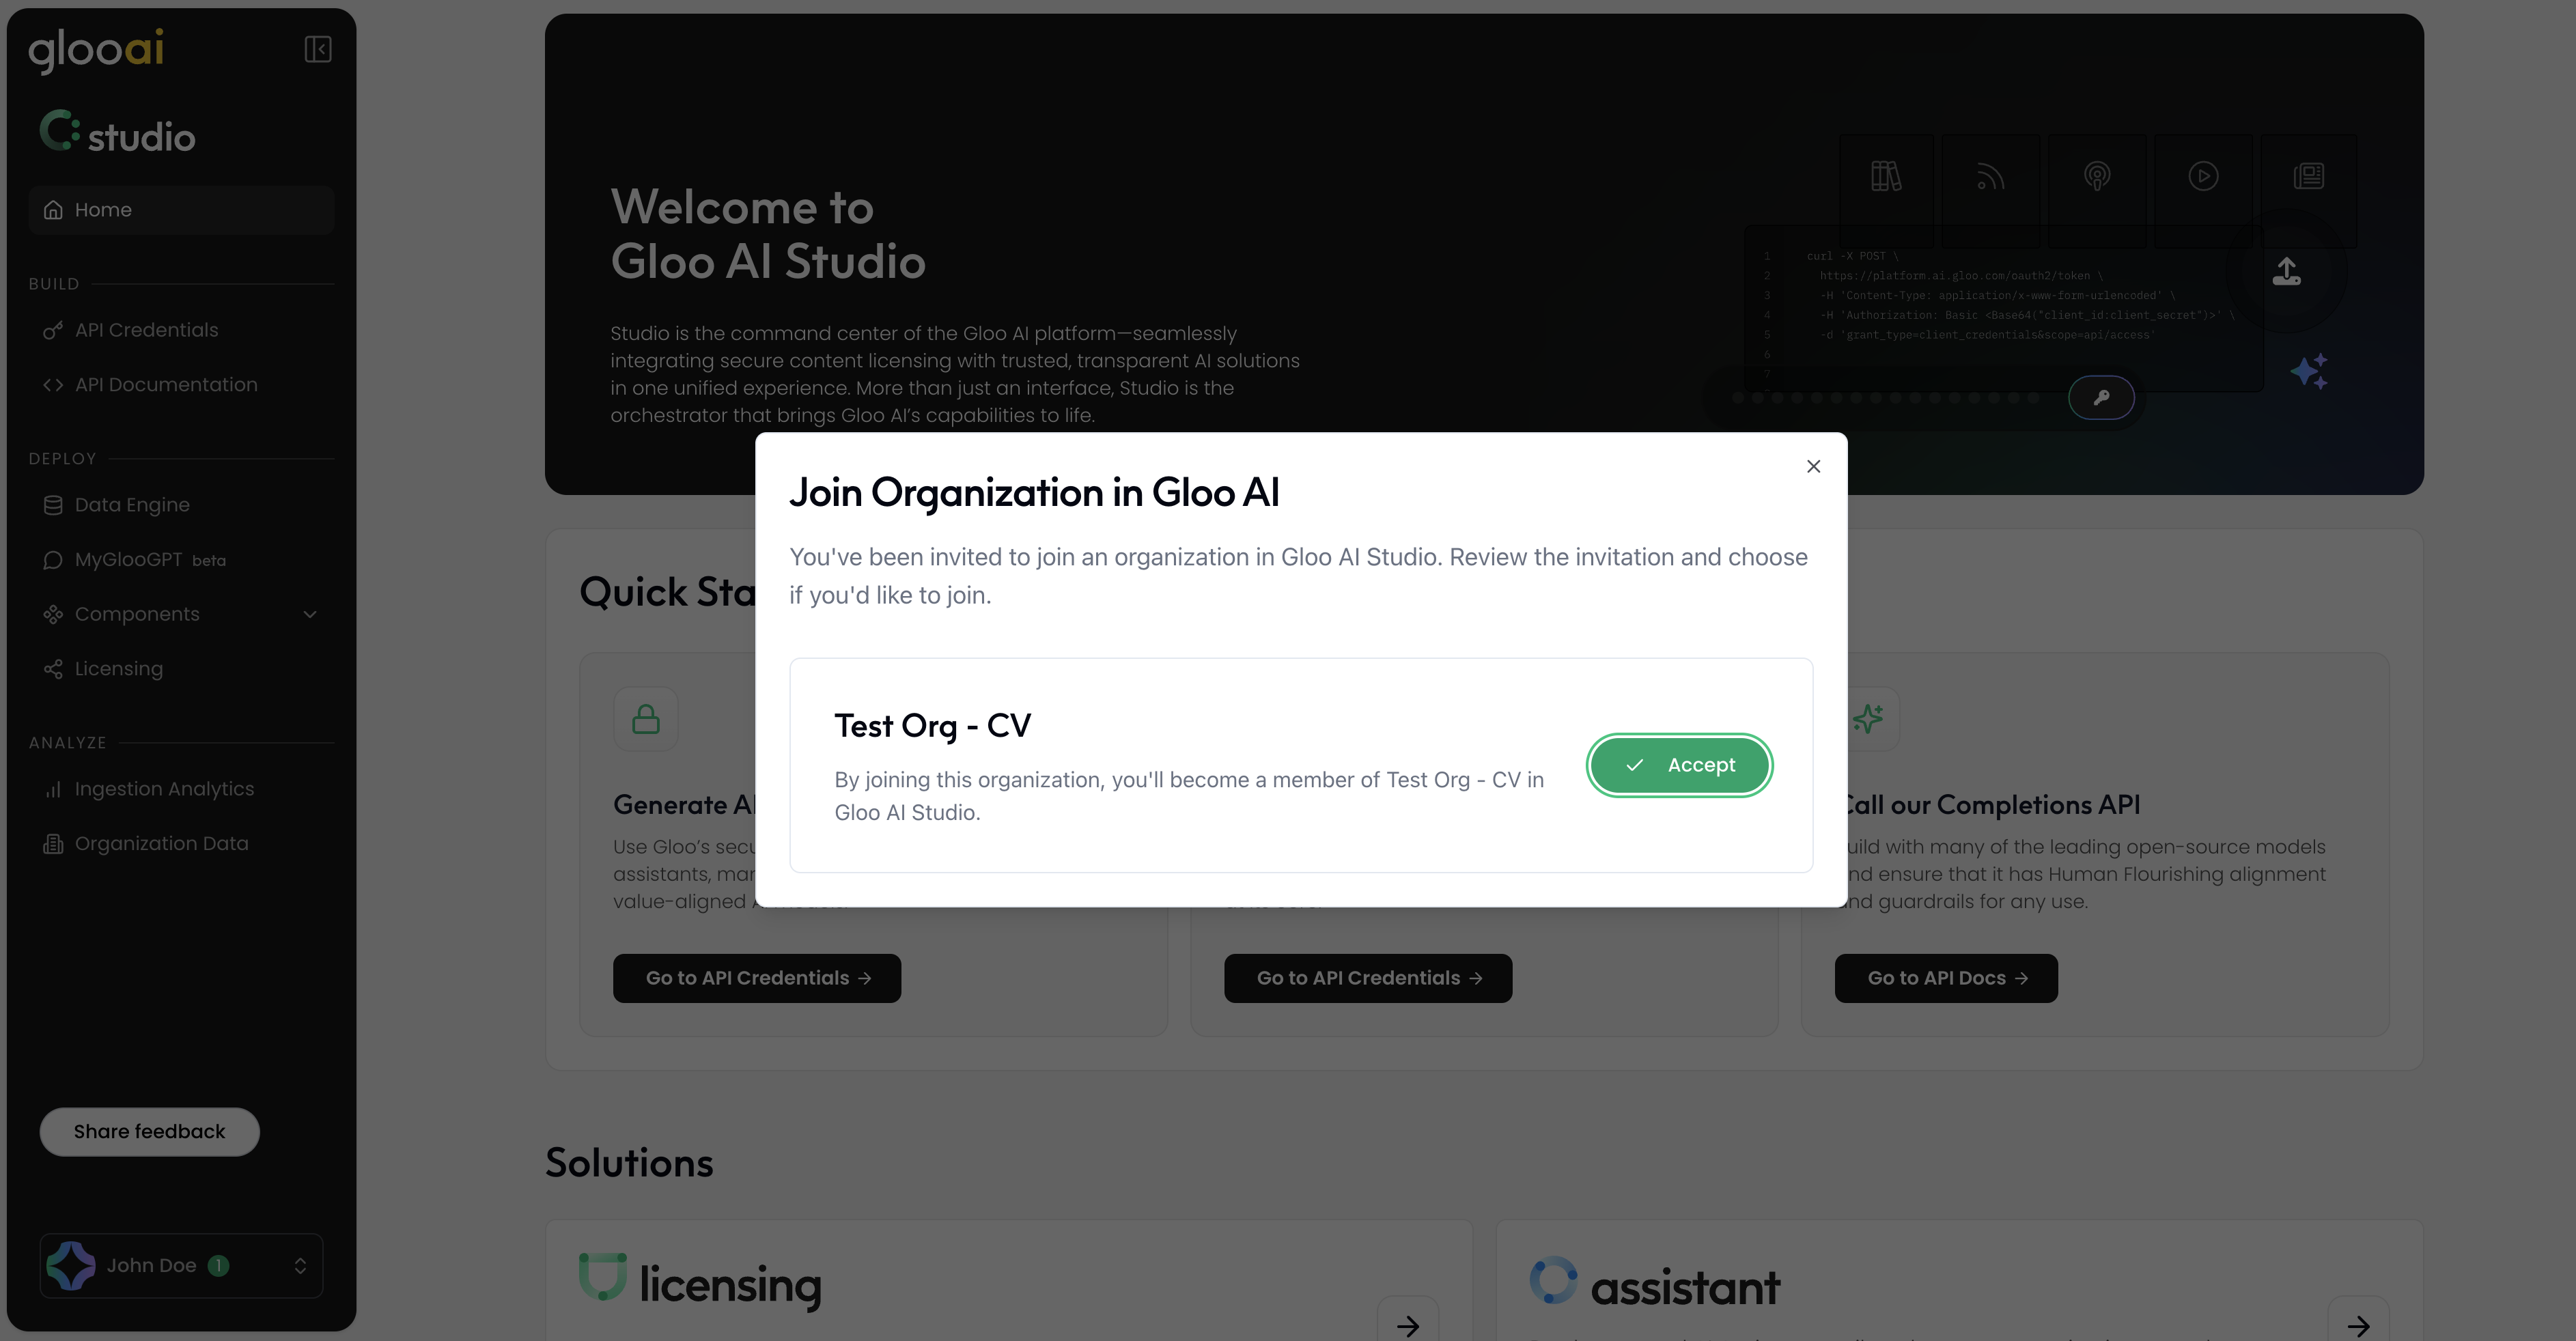Click the John Doe avatar icon
The width and height of the screenshot is (2576, 1341).
pyautogui.click(x=71, y=1266)
